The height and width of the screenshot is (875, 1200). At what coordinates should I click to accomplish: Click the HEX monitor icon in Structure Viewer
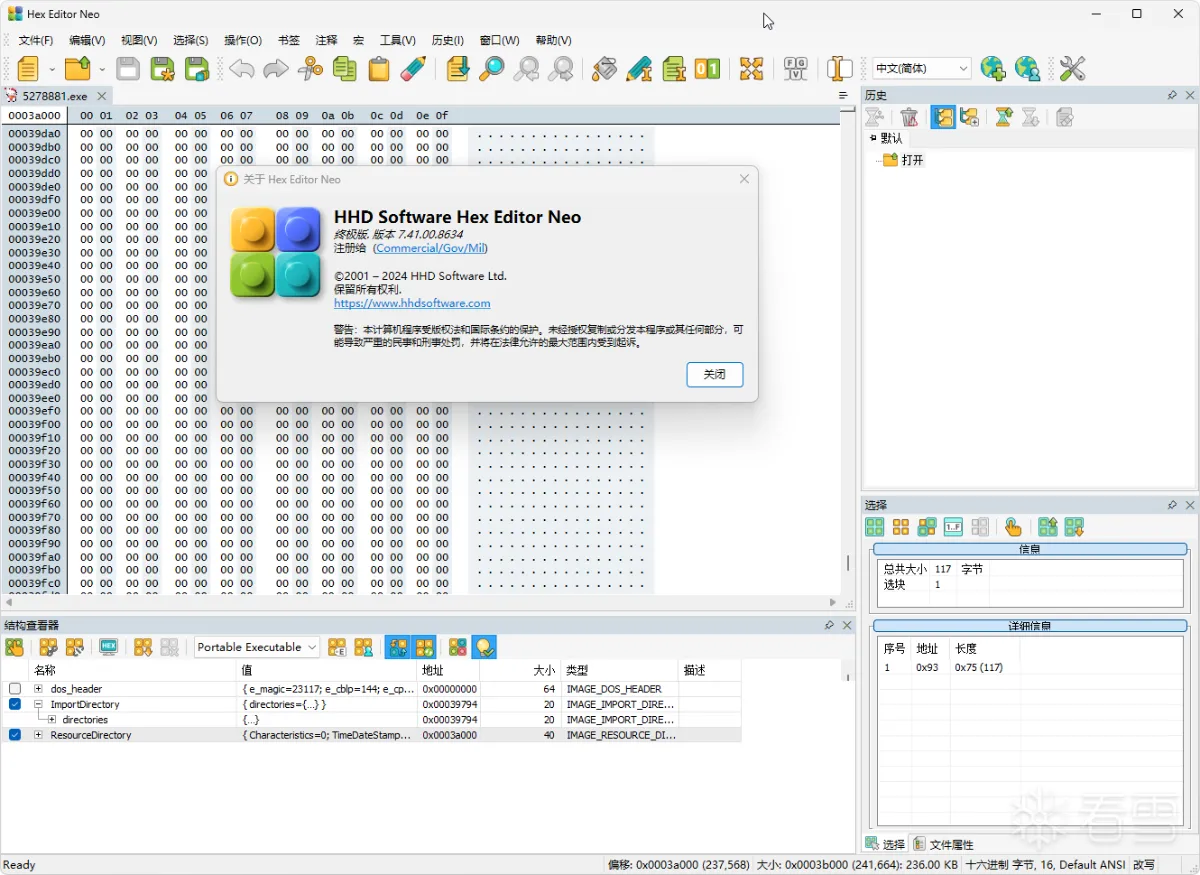(109, 647)
